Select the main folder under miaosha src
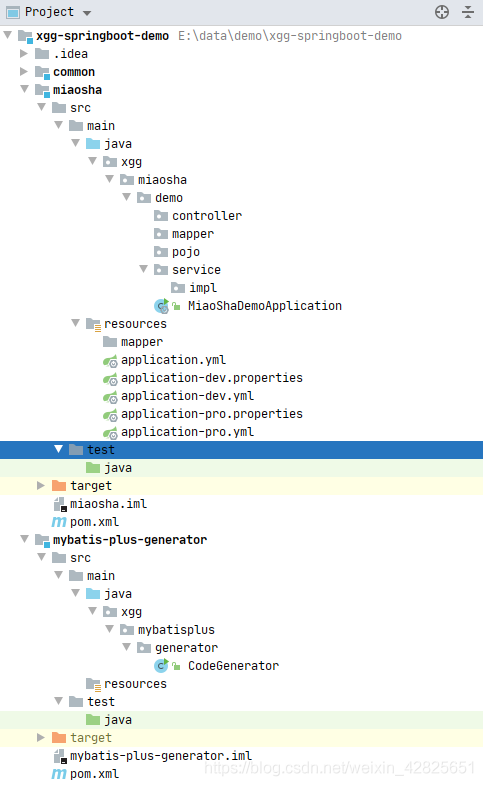This screenshot has width=483, height=786. (101, 126)
